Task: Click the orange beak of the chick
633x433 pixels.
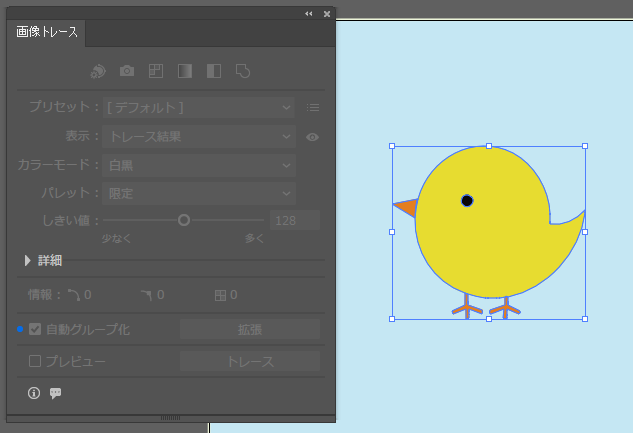Action: click(x=407, y=207)
